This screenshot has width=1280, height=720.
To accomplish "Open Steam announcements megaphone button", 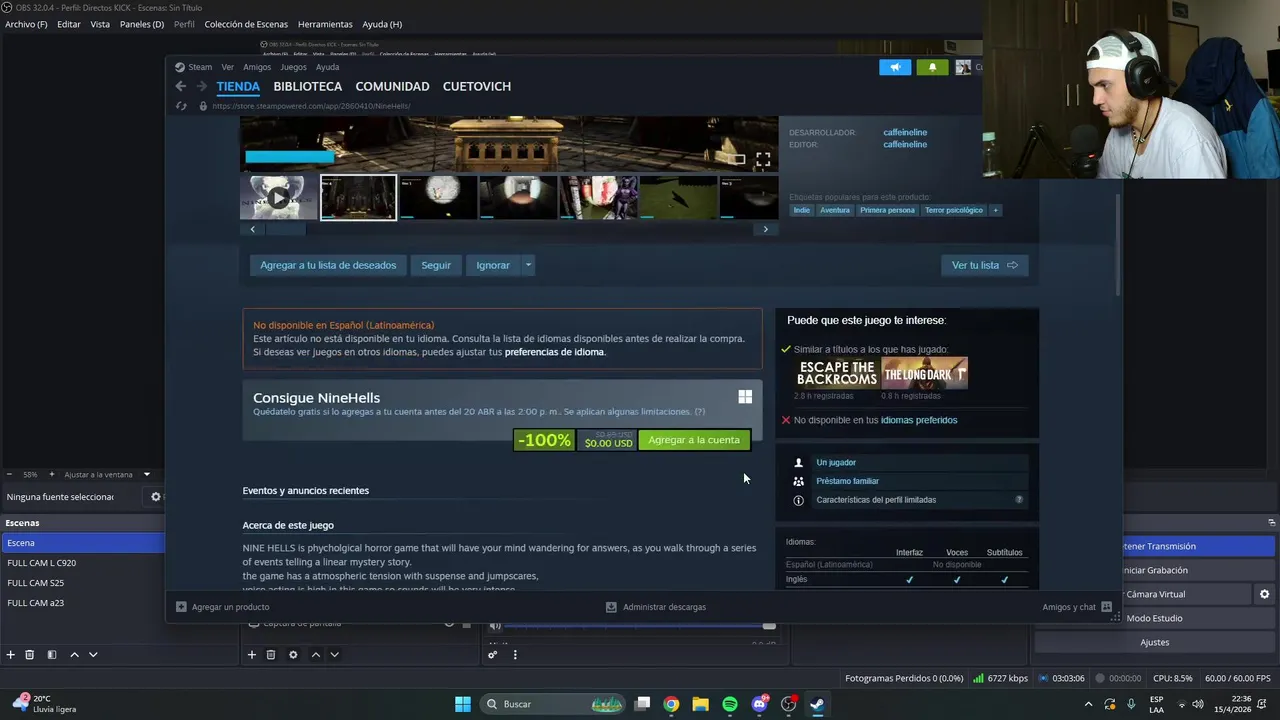I will click(895, 67).
